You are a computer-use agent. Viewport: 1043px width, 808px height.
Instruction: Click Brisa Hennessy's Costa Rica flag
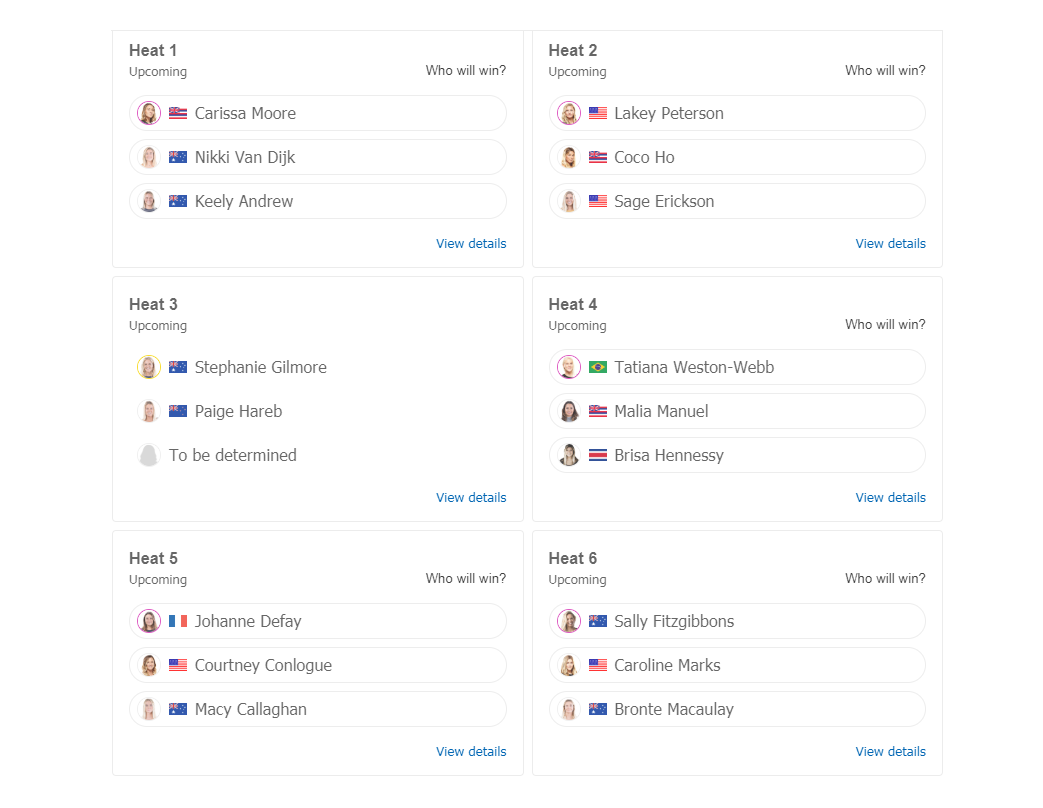(x=597, y=455)
